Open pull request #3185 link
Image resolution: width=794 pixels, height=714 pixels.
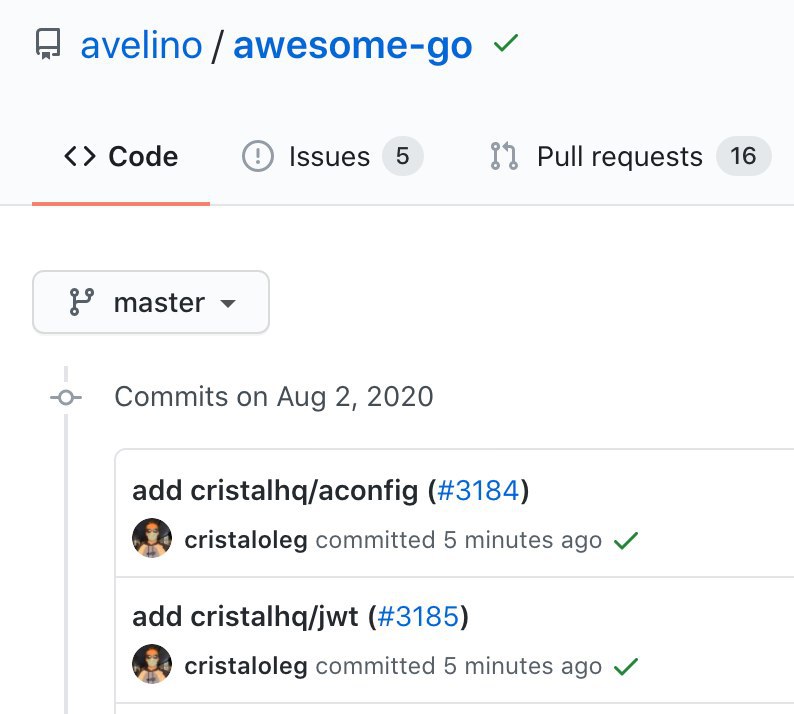pos(418,616)
